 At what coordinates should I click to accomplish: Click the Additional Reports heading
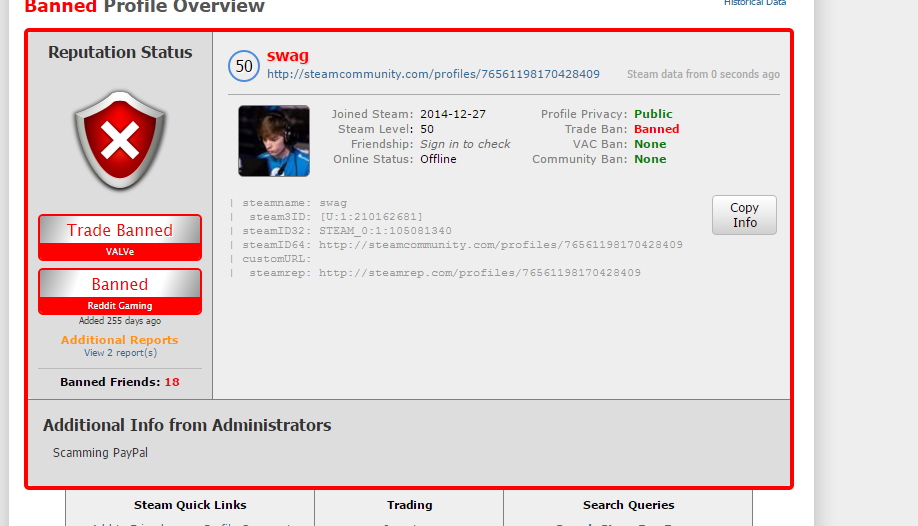click(x=119, y=340)
